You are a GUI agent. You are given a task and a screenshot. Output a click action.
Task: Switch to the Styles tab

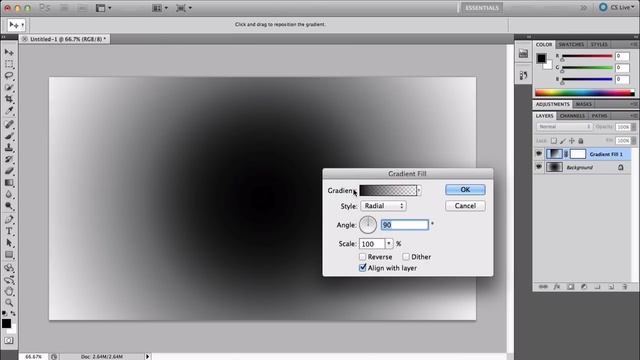(599, 44)
